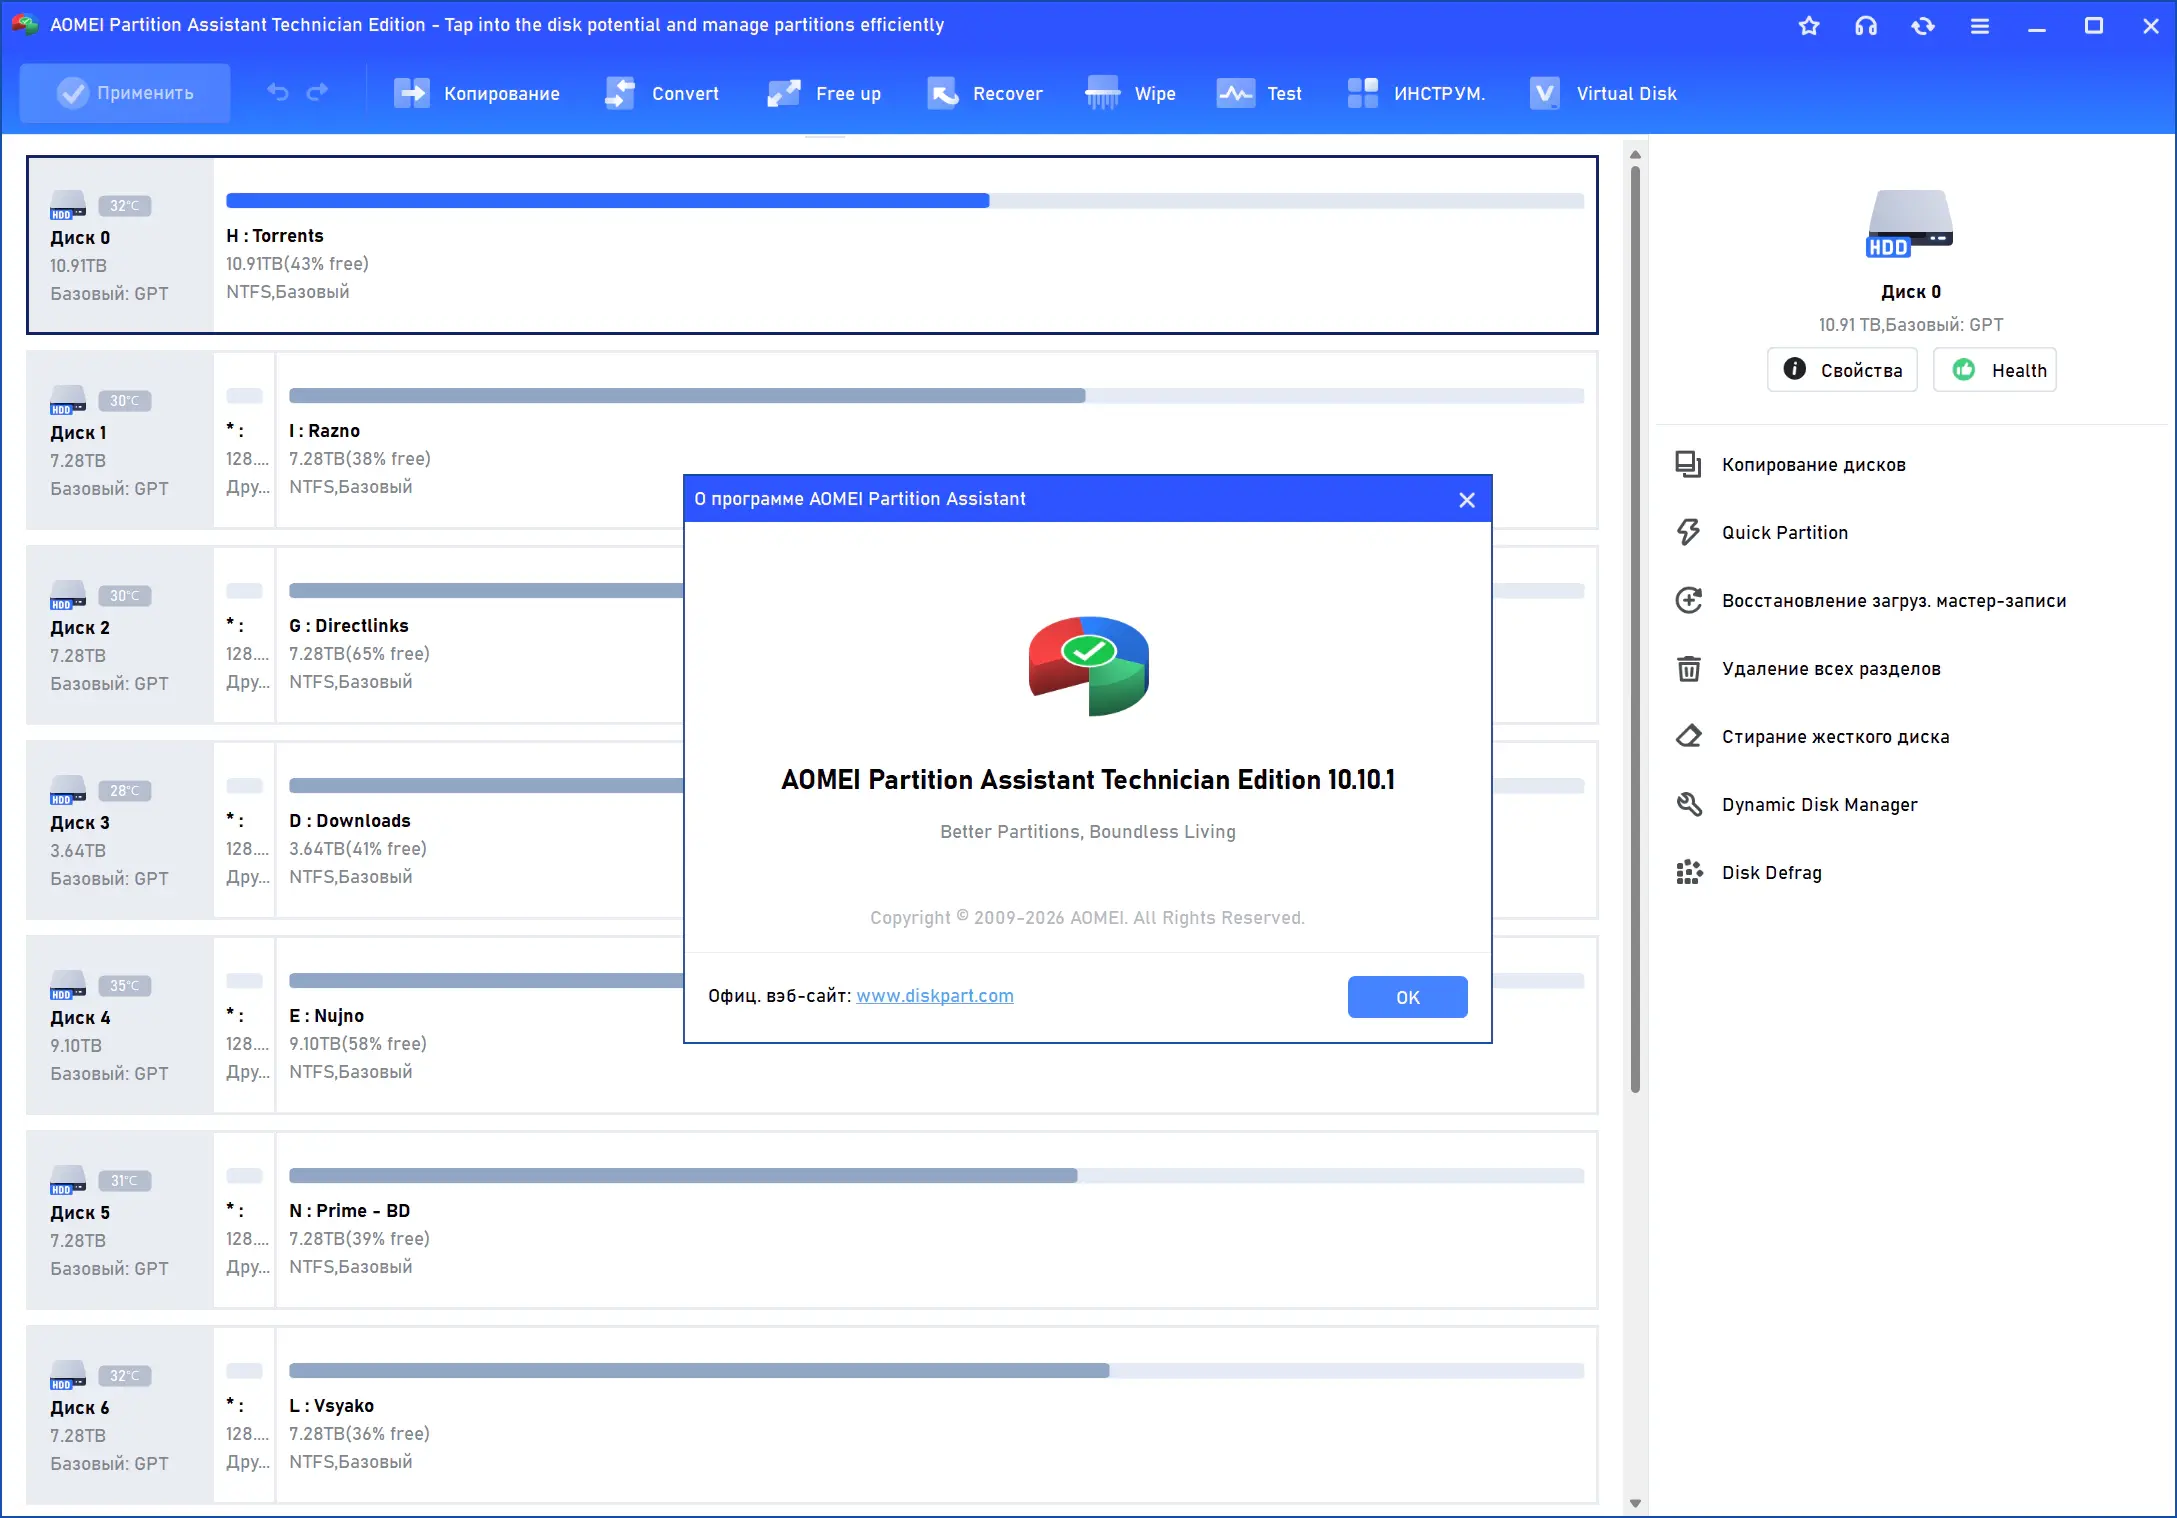Open Dynamic Disk Manager
This screenshot has height=1518, width=2177.
1819,805
